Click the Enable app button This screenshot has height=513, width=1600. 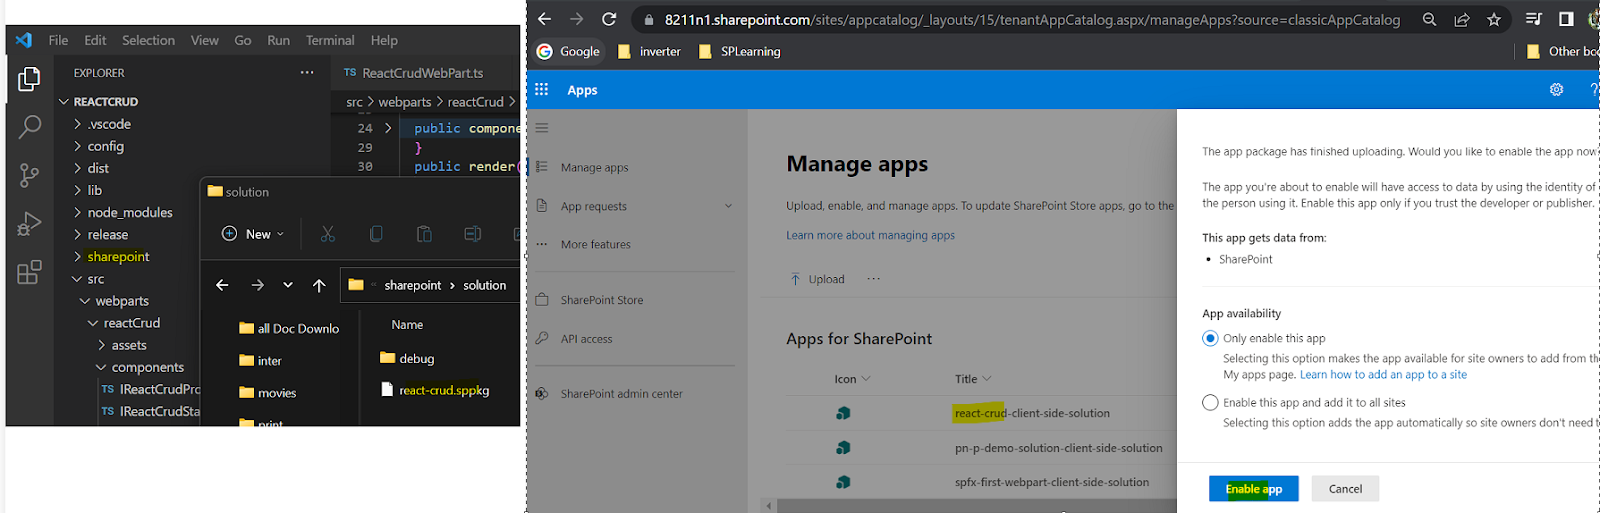[1253, 489]
